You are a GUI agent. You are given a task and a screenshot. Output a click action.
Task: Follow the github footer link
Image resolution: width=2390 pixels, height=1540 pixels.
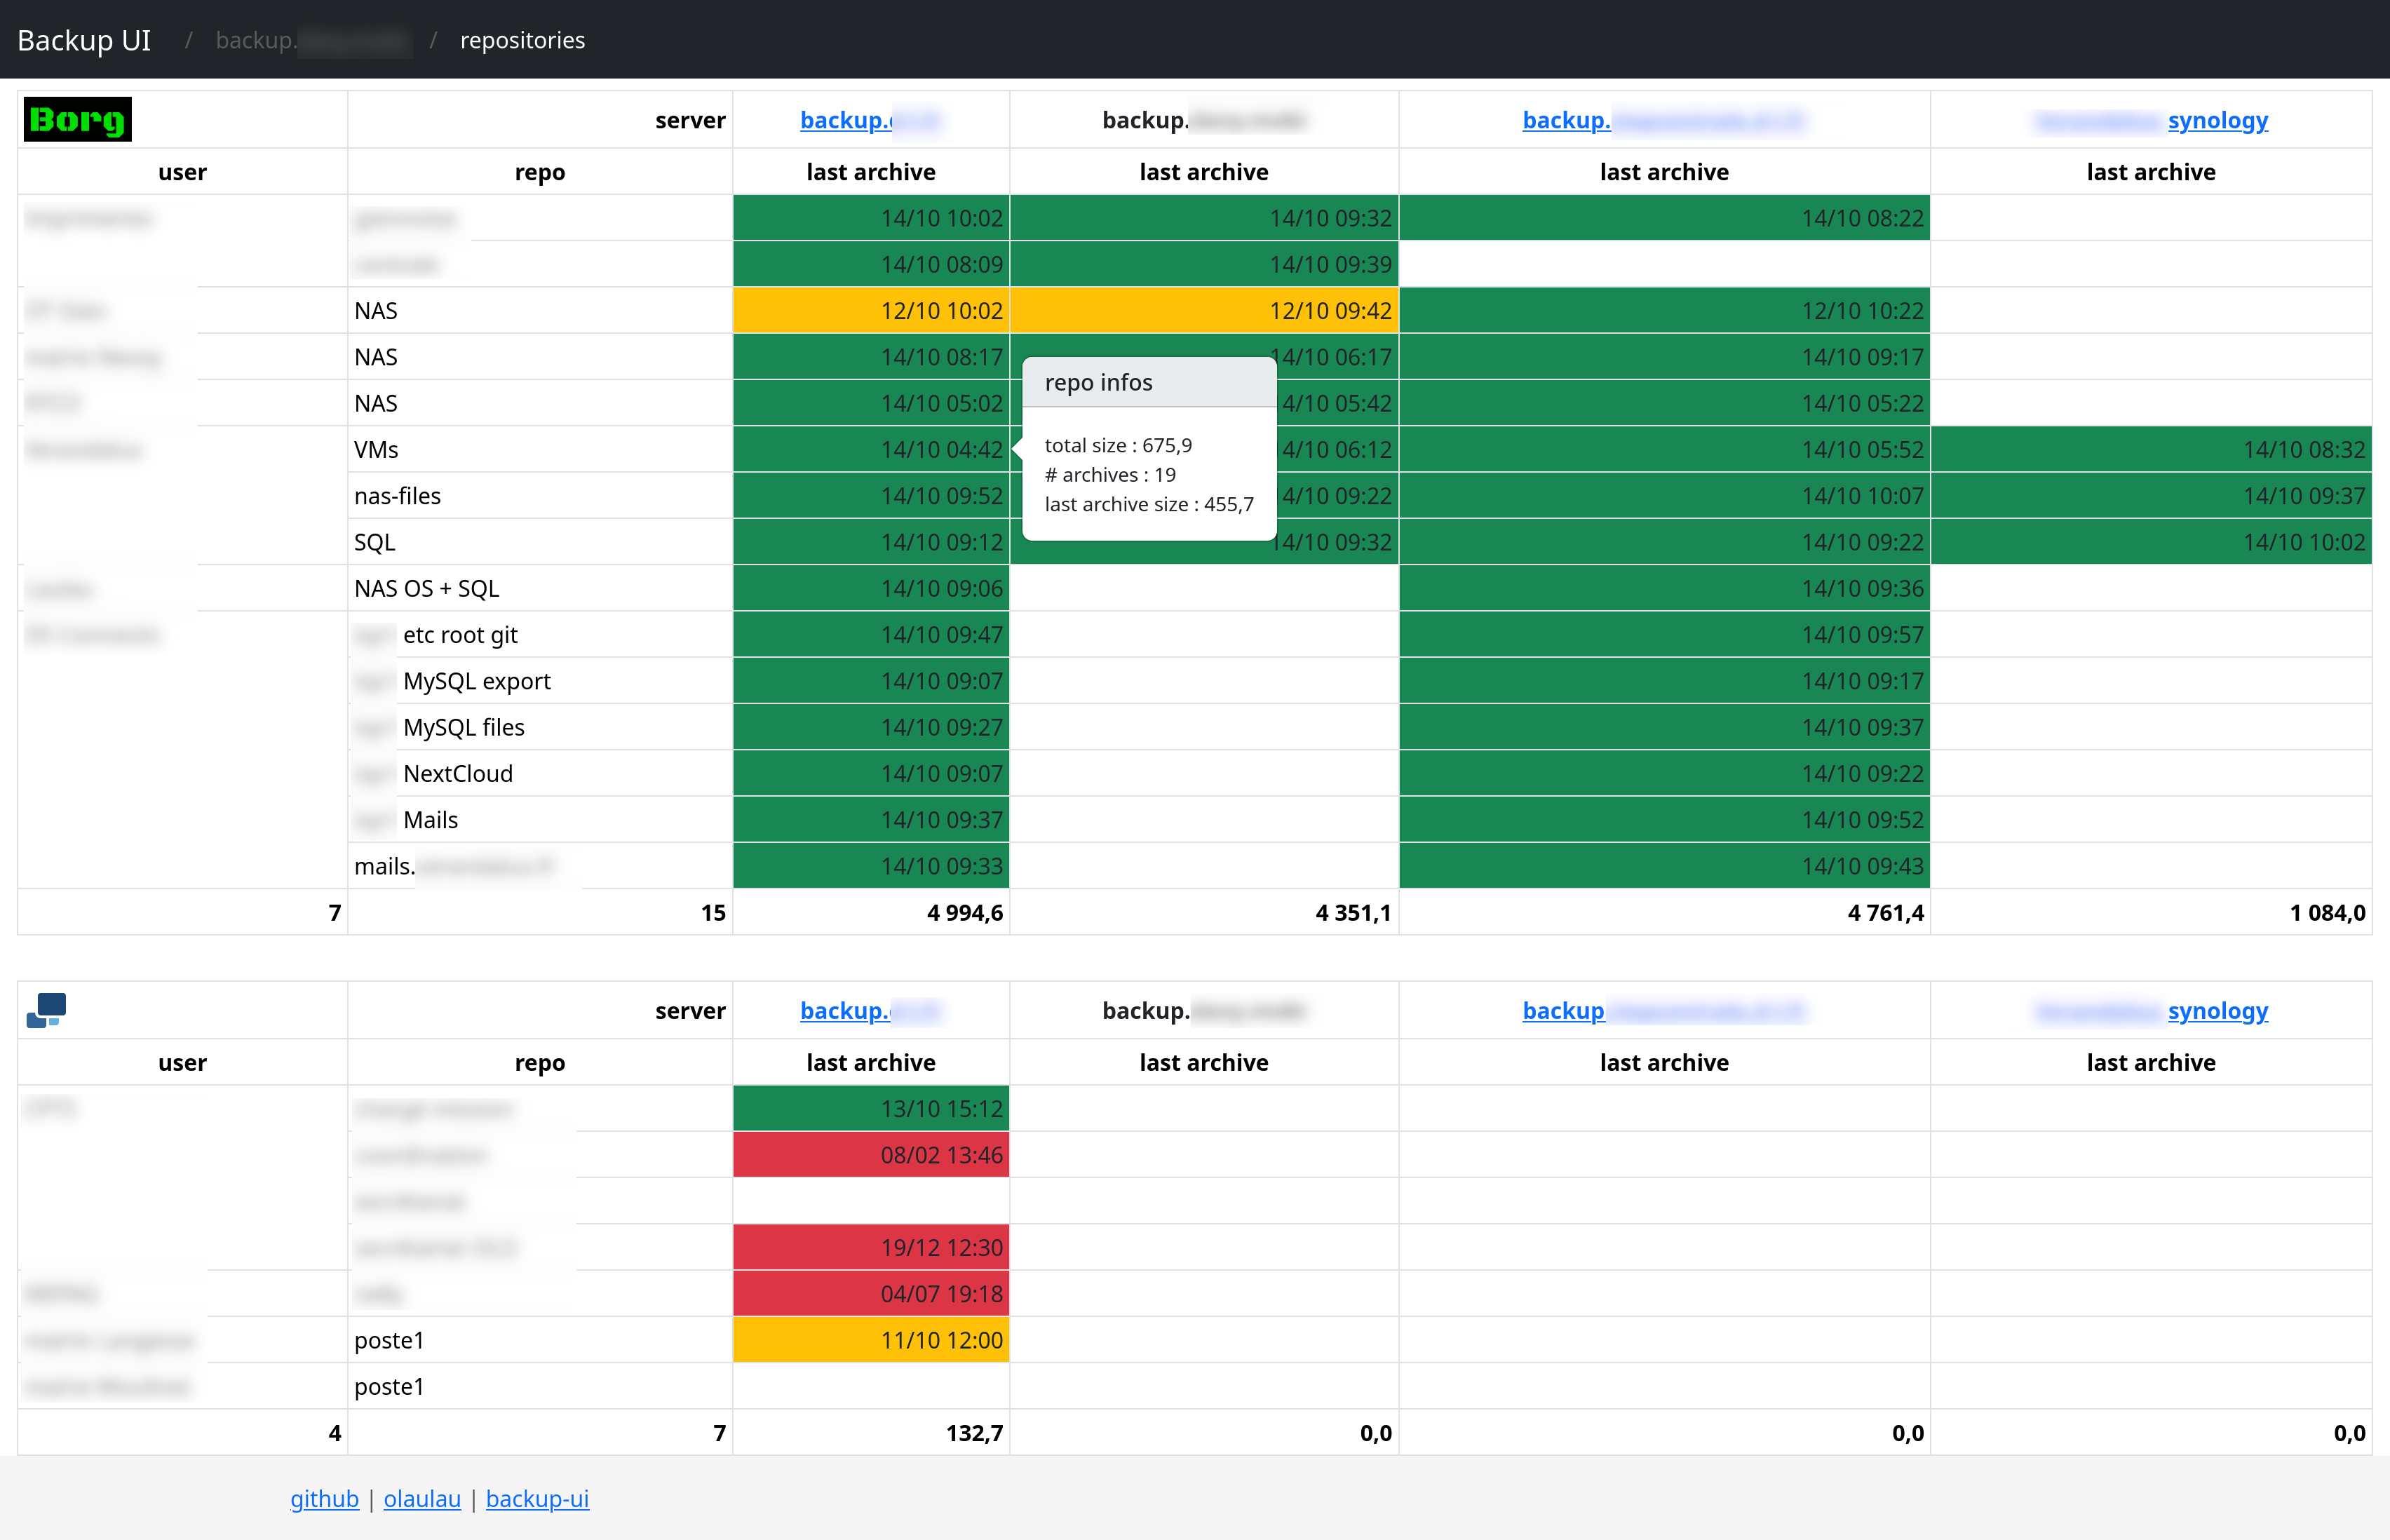point(324,1498)
